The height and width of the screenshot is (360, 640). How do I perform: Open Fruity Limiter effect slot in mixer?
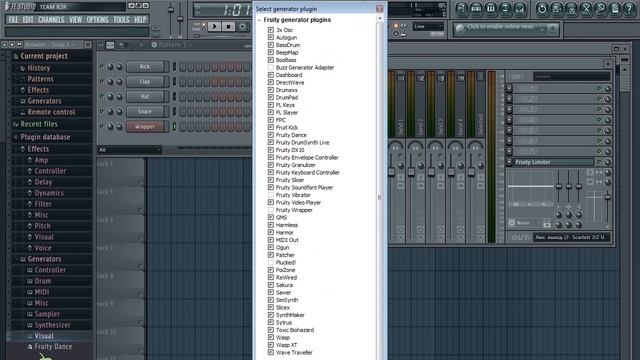pyautogui.click(x=553, y=162)
